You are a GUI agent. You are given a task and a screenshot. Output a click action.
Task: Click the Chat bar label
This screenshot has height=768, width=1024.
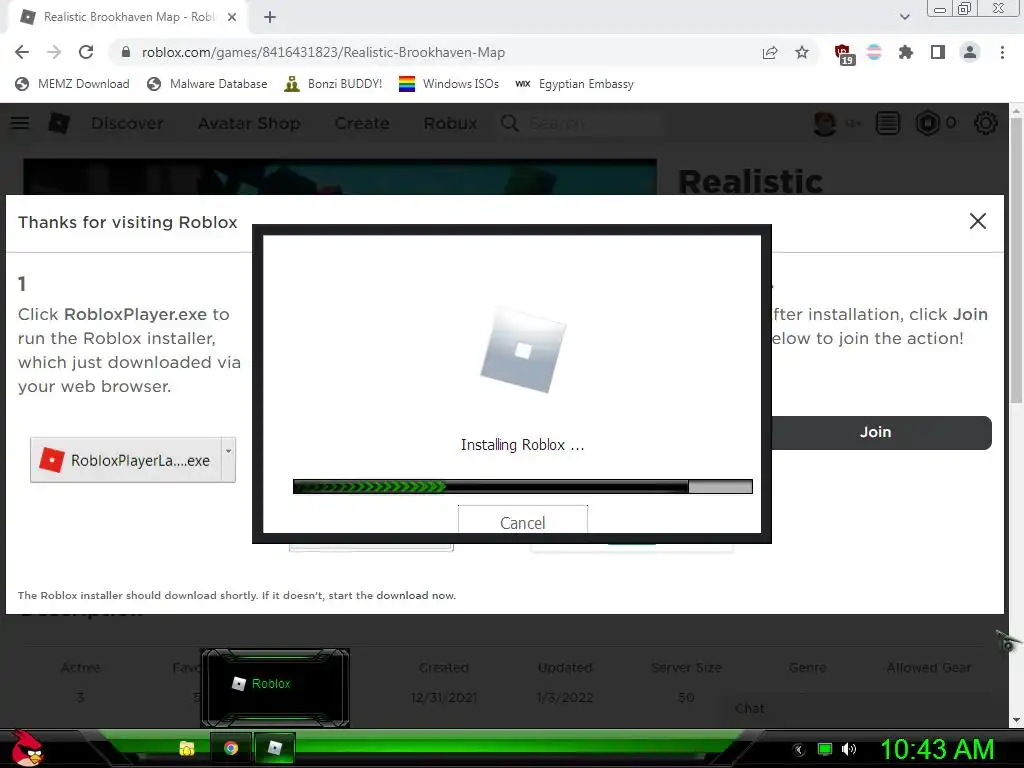pos(750,709)
